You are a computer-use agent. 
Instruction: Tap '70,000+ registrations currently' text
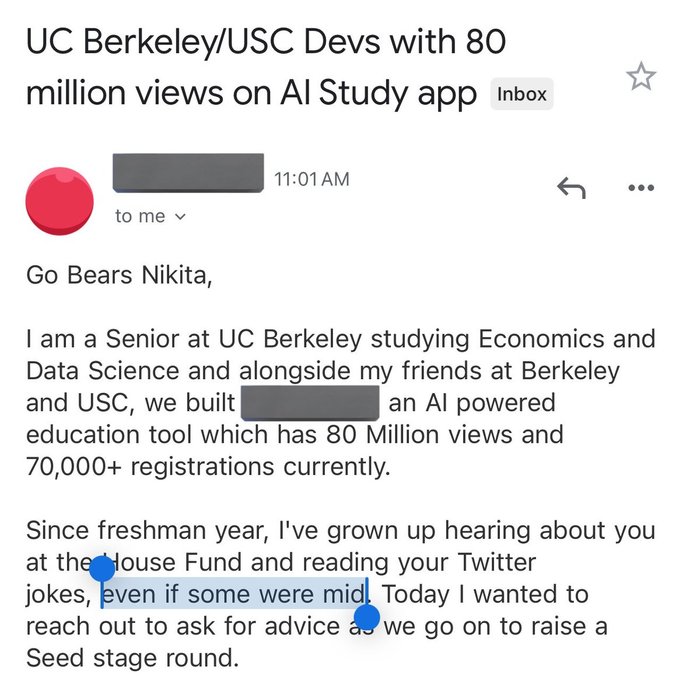208,467
